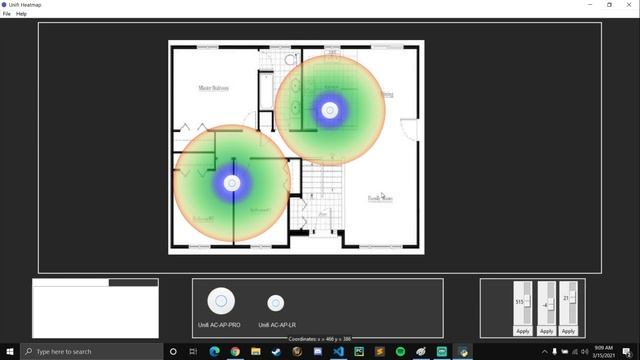Open Steam from the taskbar
This screenshot has width=640, height=360.
click(276, 351)
